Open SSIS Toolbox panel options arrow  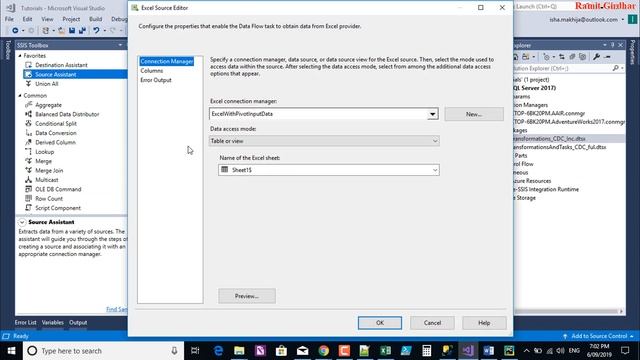[120, 45]
